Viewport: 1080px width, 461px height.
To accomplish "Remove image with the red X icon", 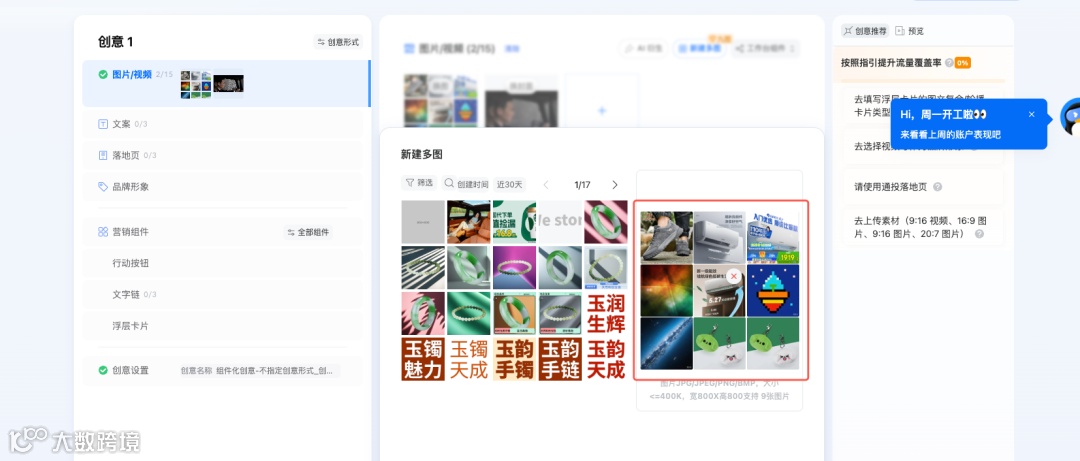I will 734,276.
